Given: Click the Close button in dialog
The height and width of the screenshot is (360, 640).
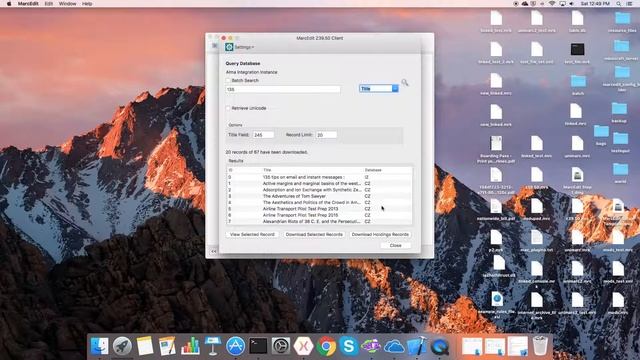Looking at the screenshot, I should click(x=396, y=245).
